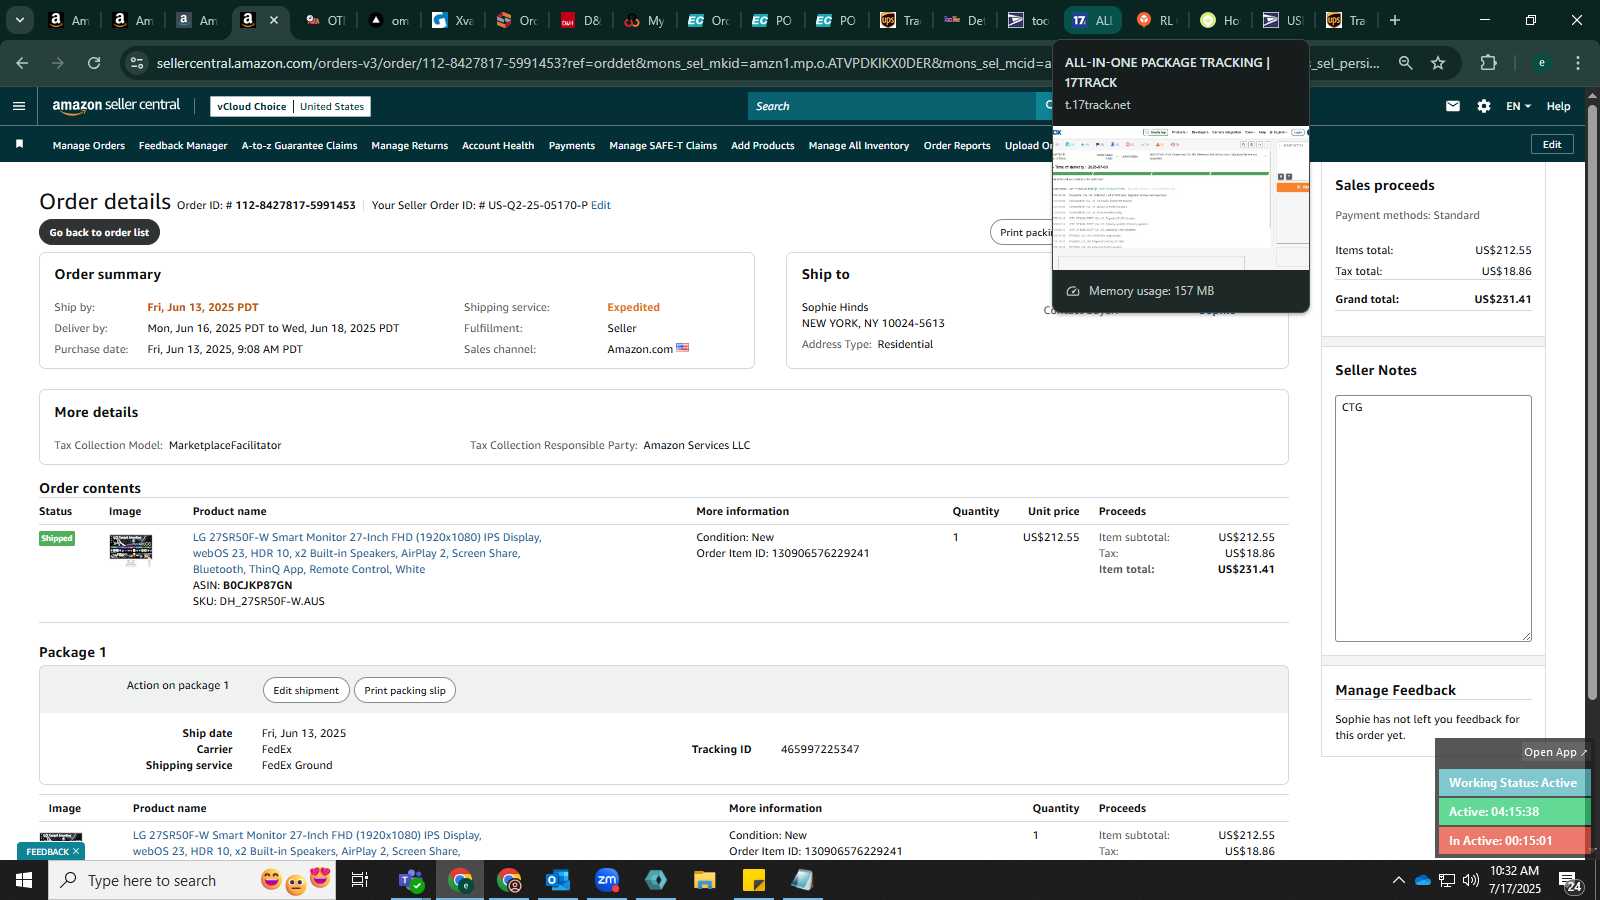Open the vCloud Choice account switcher
Image resolution: width=1600 pixels, height=900 pixels.
(x=290, y=106)
